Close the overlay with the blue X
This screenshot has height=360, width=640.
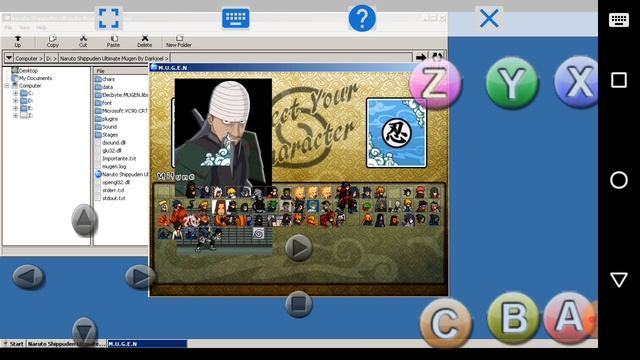[x=489, y=18]
